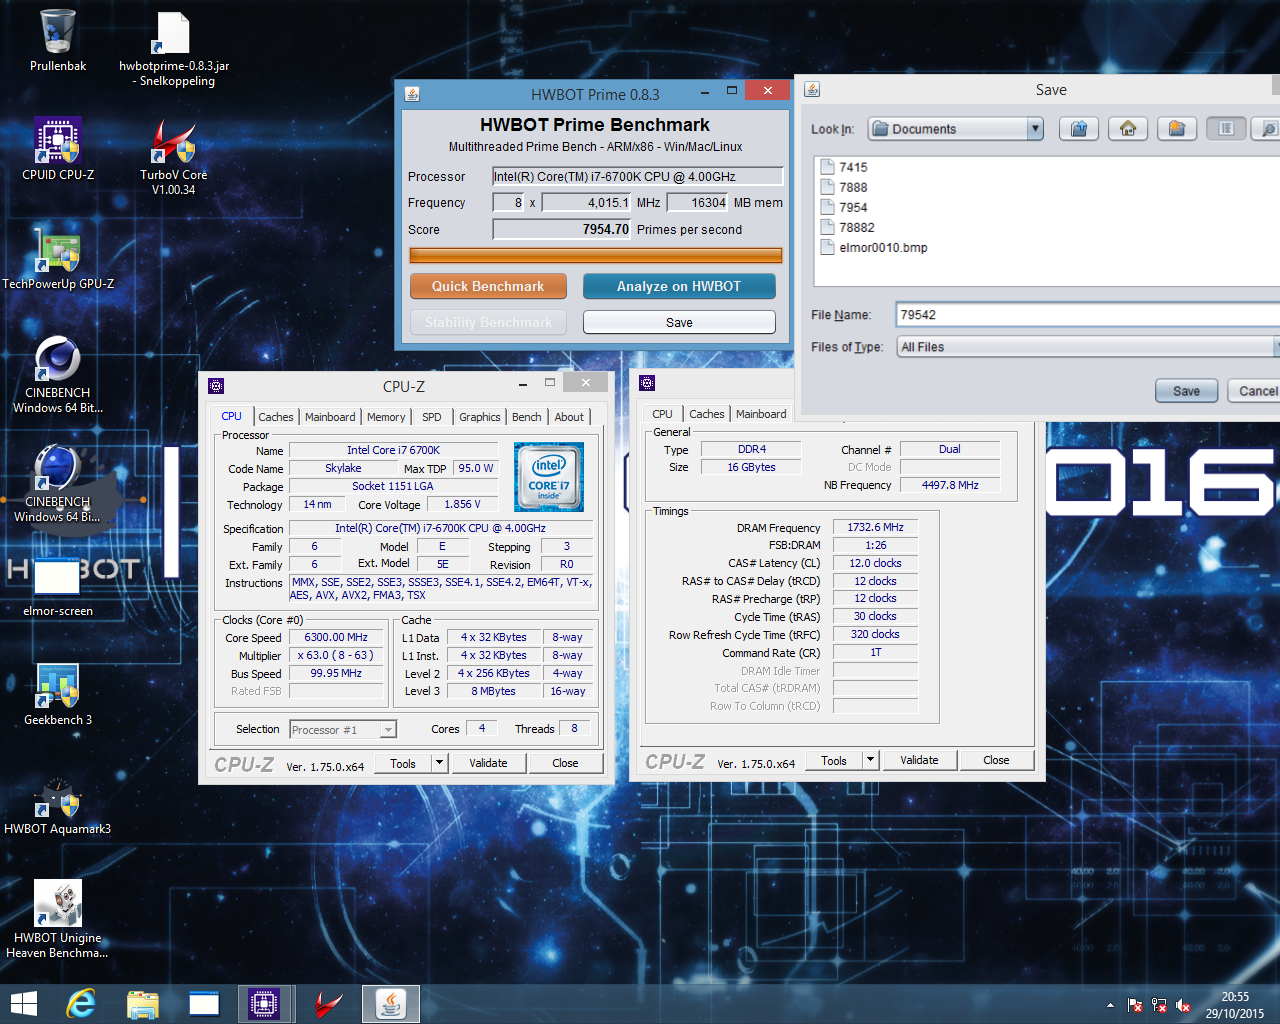Image resolution: width=1280 pixels, height=1024 pixels.
Task: Select file 7954 in the Save list
Action: pos(844,207)
